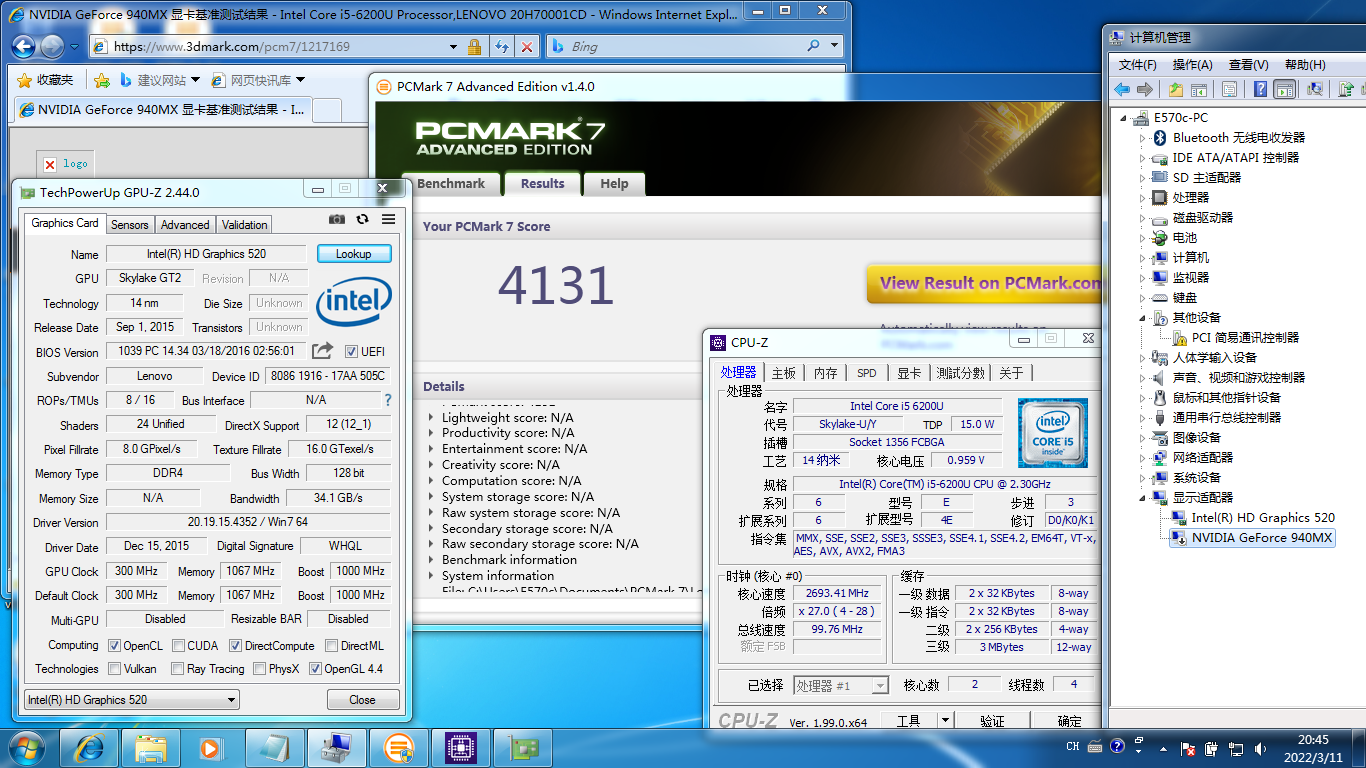This screenshot has width=1366, height=768.
Task: Expand Bluetooth 无线电收发器 tree node
Action: tap(1142, 138)
